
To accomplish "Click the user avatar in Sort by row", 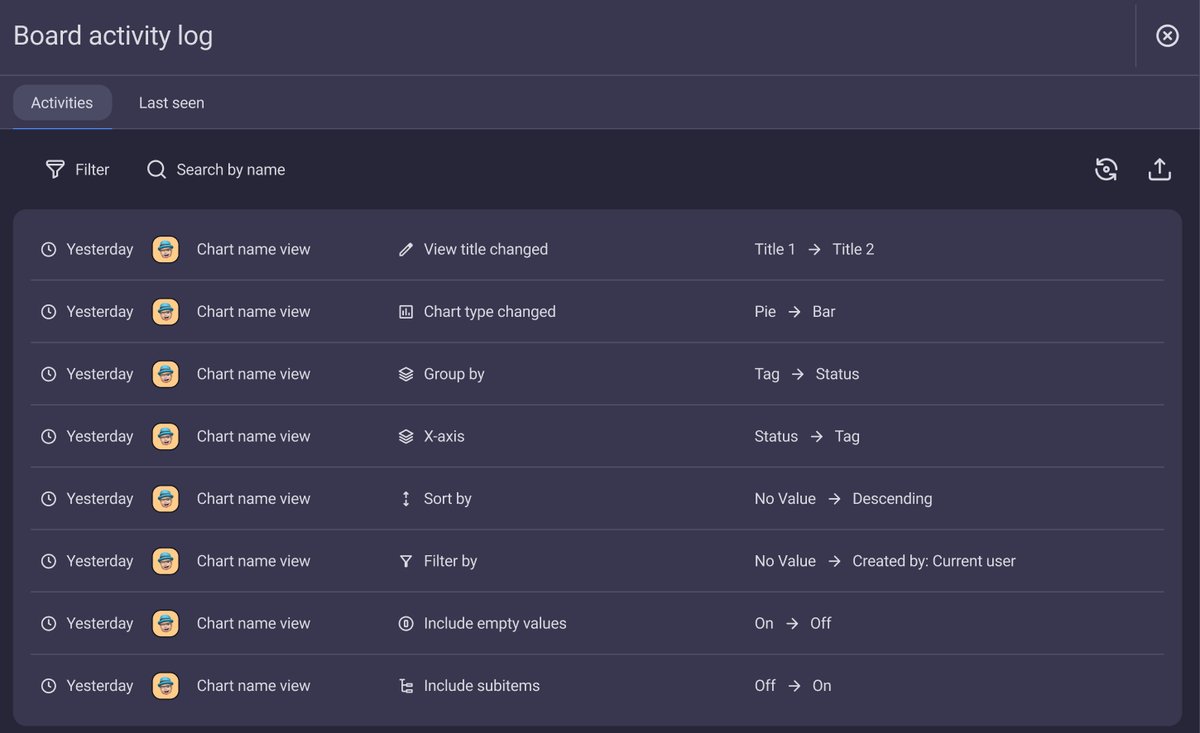I will (x=166, y=499).
